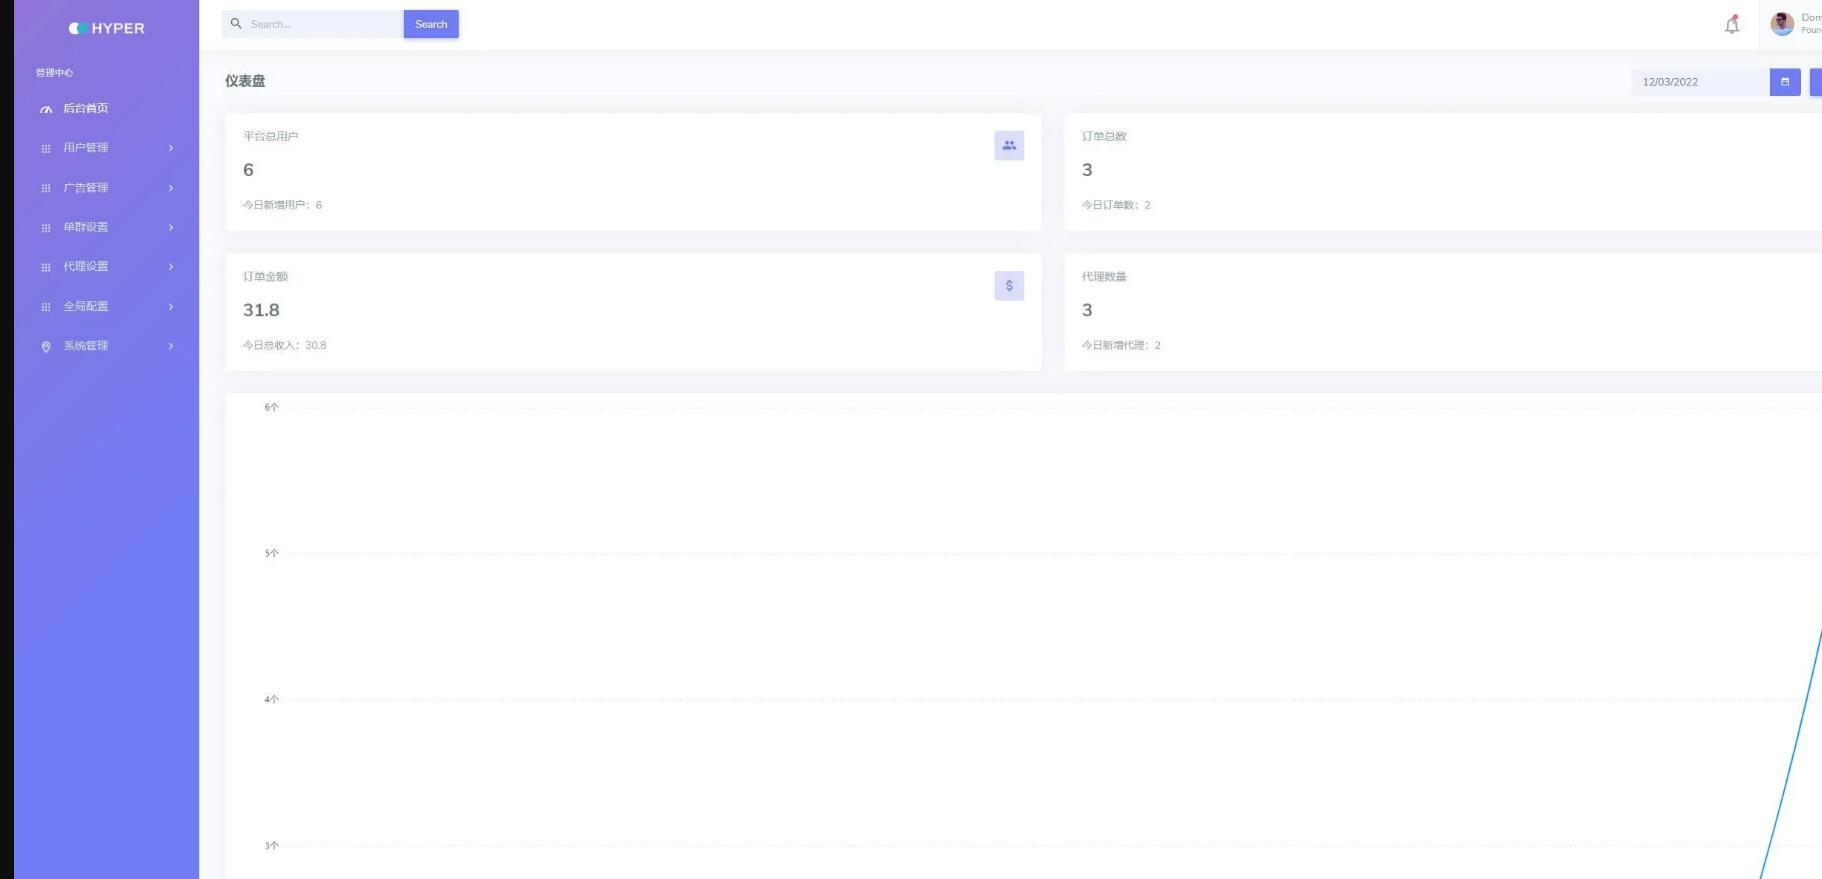Viewport: 1822px width, 879px height.
Task: Focus the Search text field
Action: (x=322, y=24)
